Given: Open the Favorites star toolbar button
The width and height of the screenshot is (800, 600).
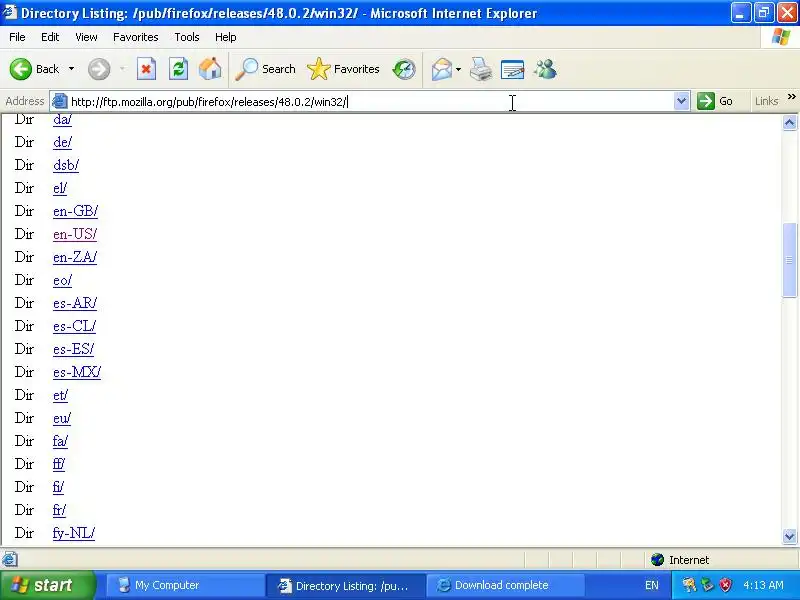Looking at the screenshot, I should pyautogui.click(x=343, y=69).
